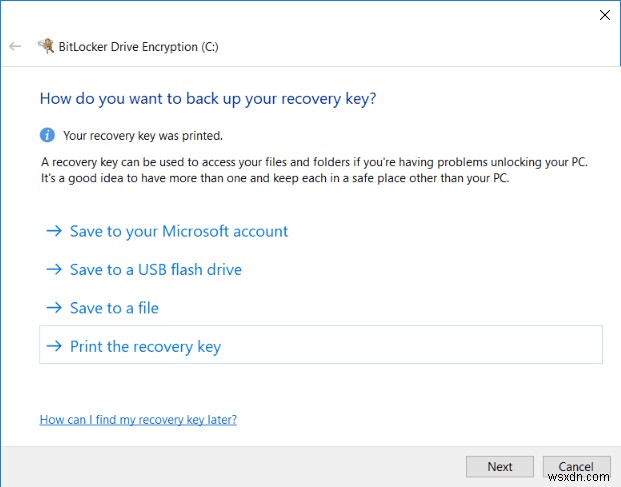The height and width of the screenshot is (487, 621).
Task: Open 'How can I find my recovery key later?'
Action: click(138, 420)
